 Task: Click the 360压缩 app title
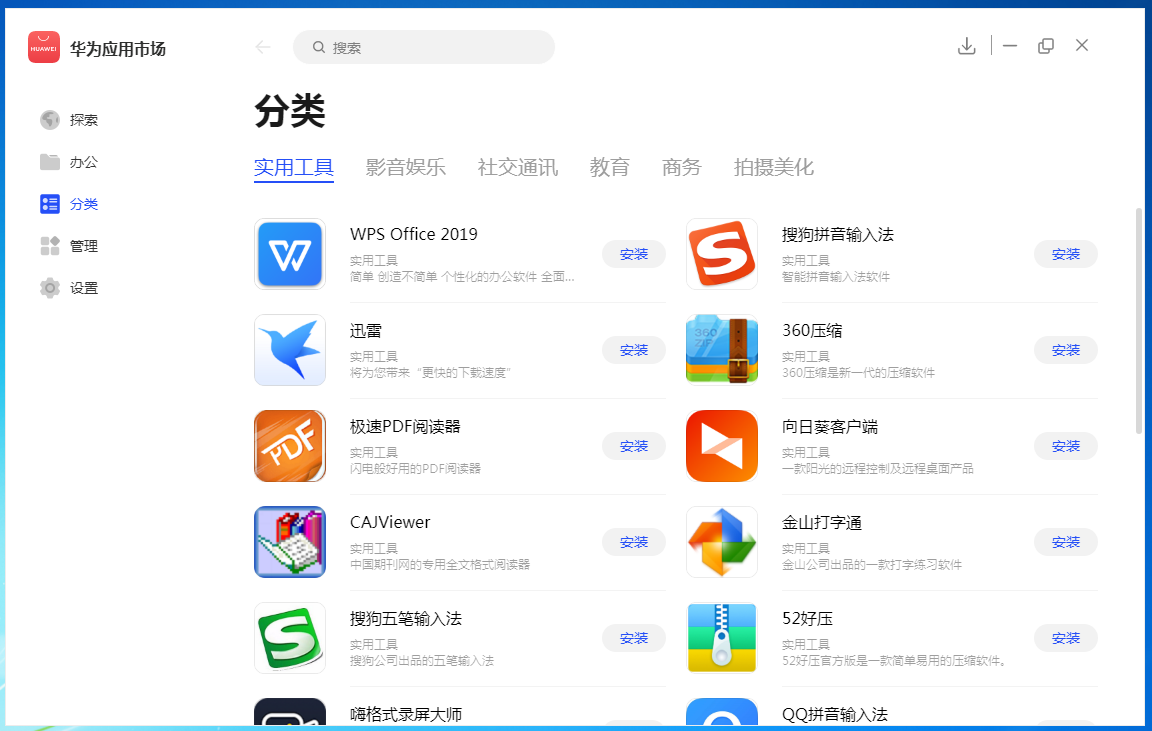tap(812, 331)
